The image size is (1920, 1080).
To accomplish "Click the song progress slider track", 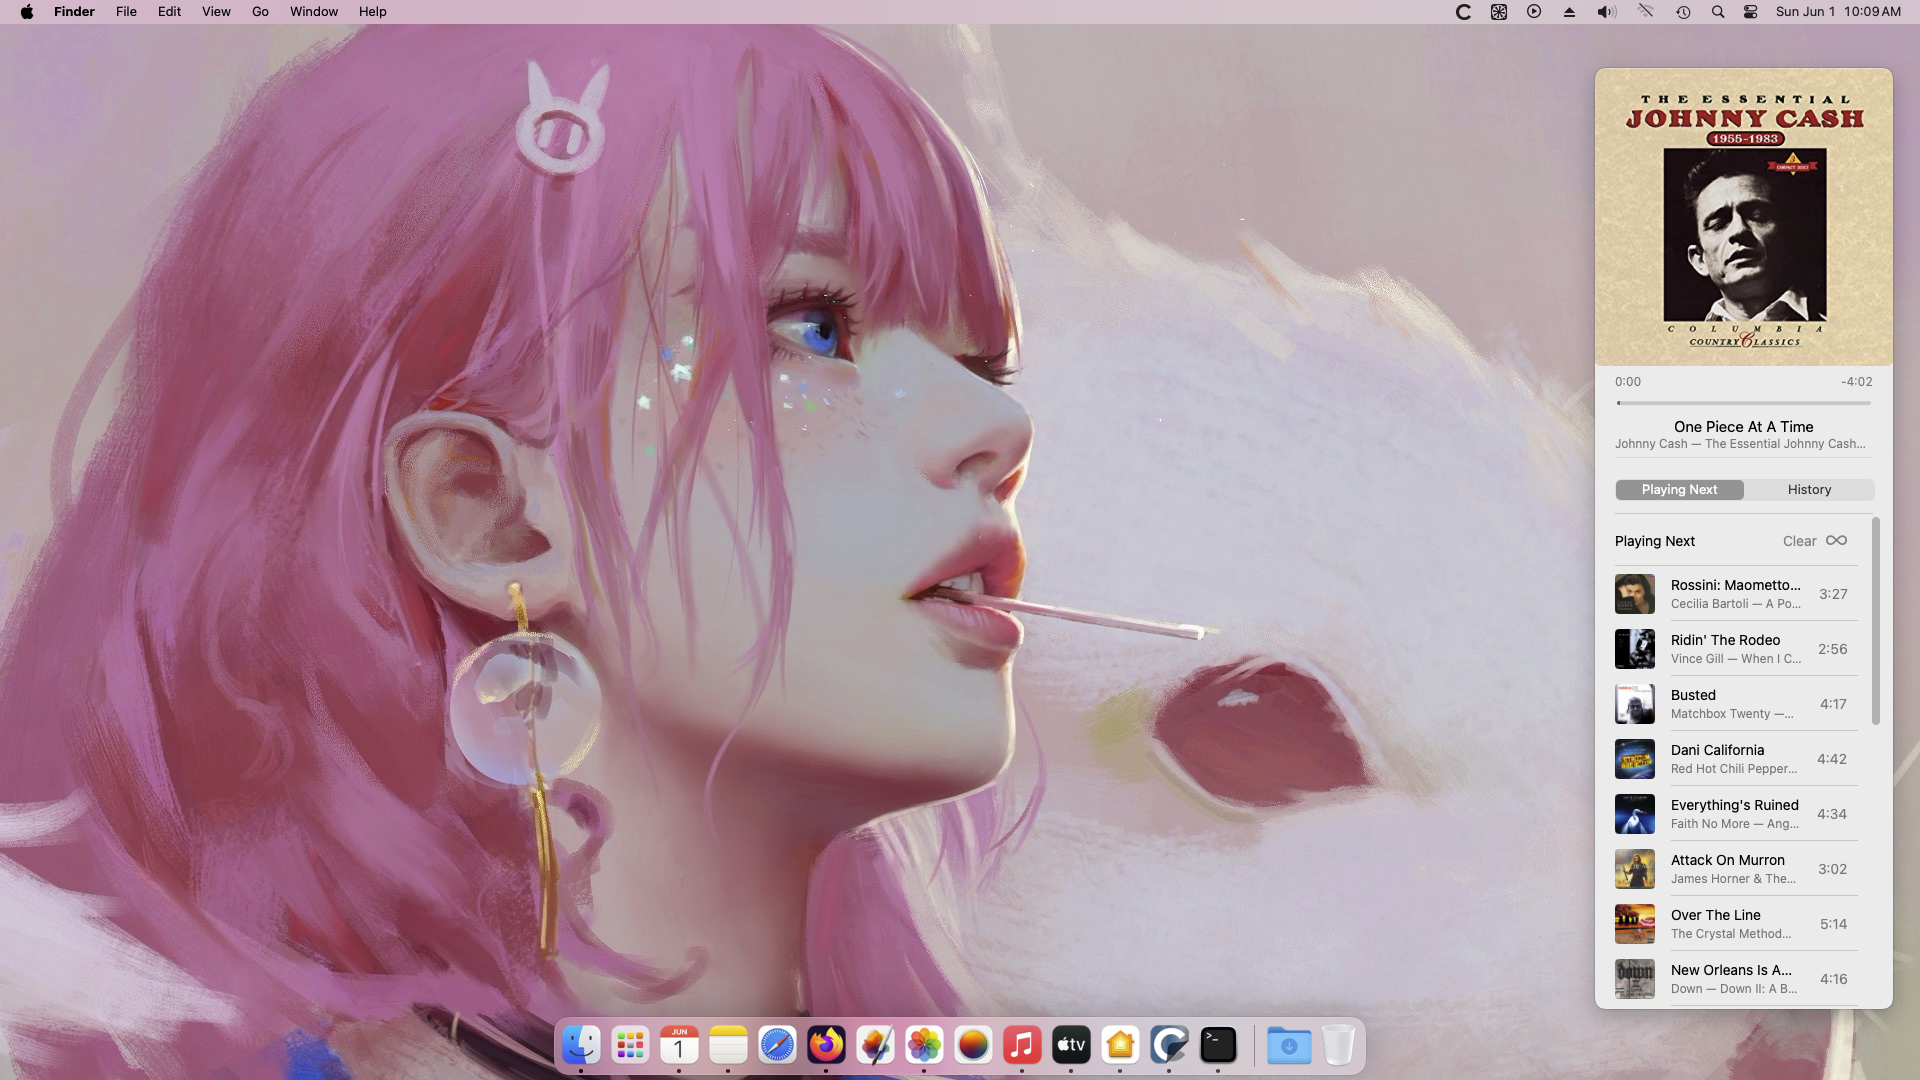I will click(x=1743, y=403).
